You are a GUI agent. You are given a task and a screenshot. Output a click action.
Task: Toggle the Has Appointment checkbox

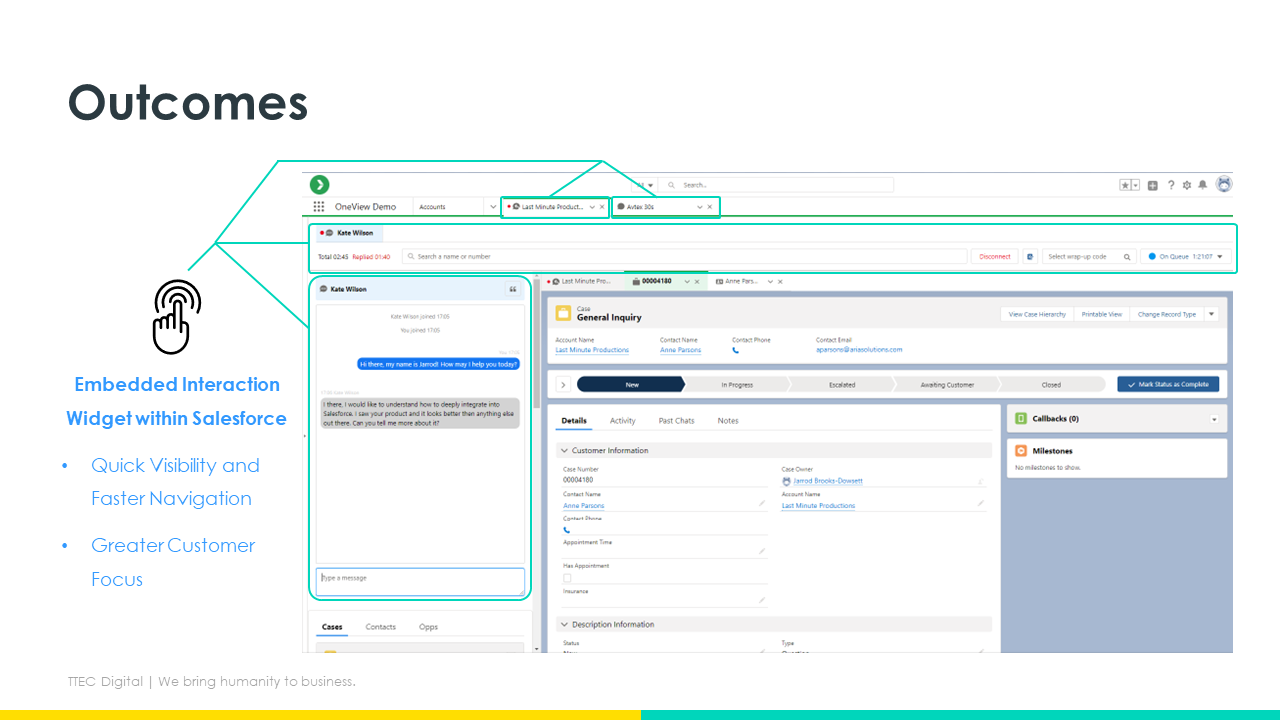tap(567, 578)
